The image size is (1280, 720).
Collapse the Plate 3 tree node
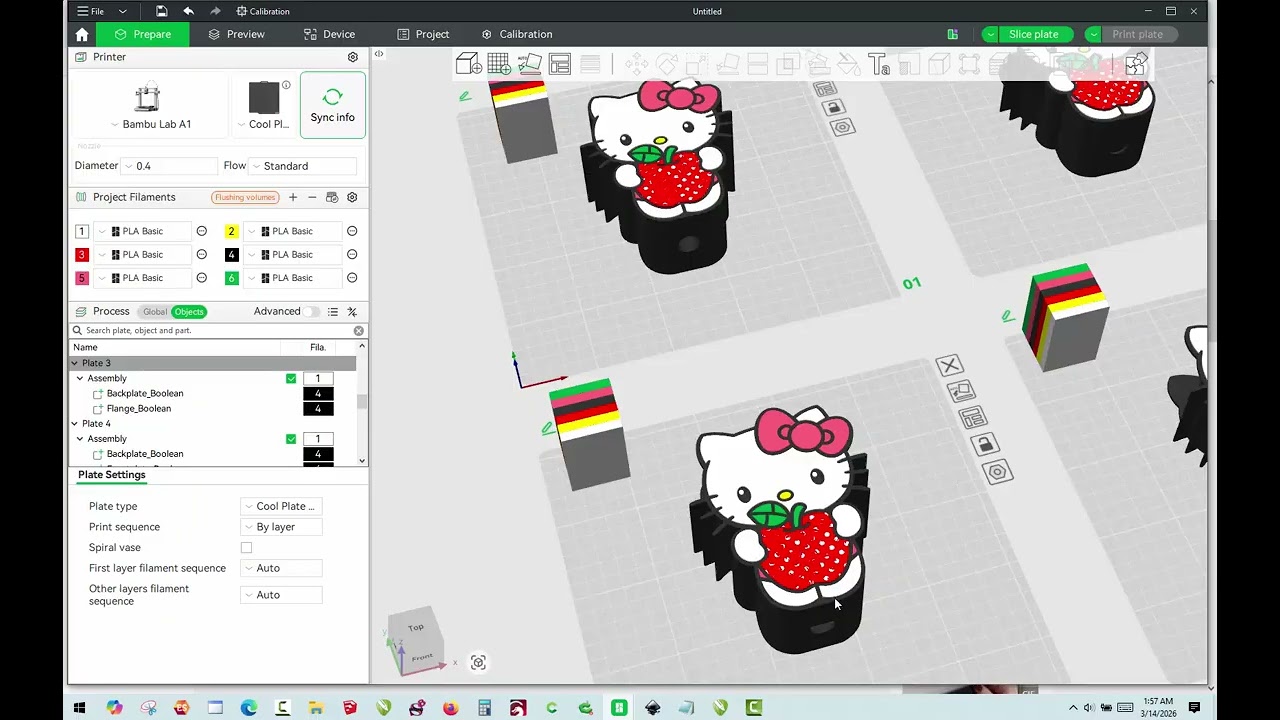pos(75,363)
